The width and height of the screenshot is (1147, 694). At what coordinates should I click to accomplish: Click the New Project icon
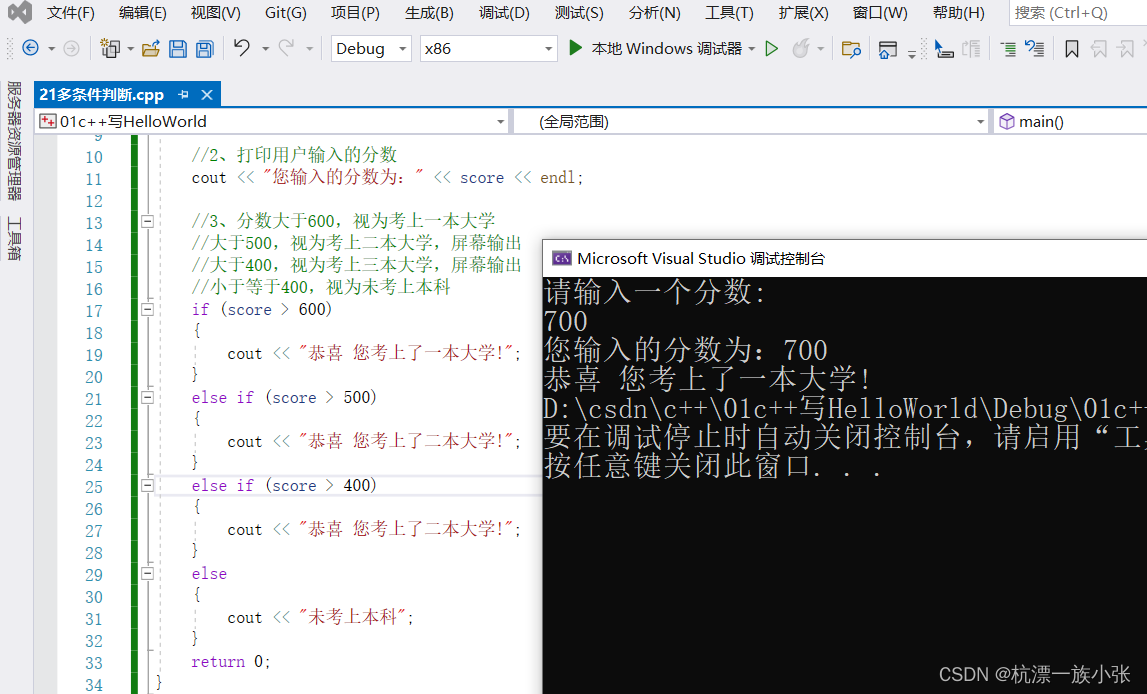coord(110,48)
